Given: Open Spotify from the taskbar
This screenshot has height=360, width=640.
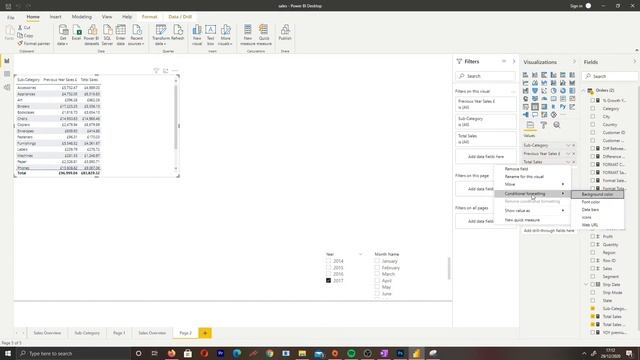Looking at the screenshot, I should coord(351,353).
